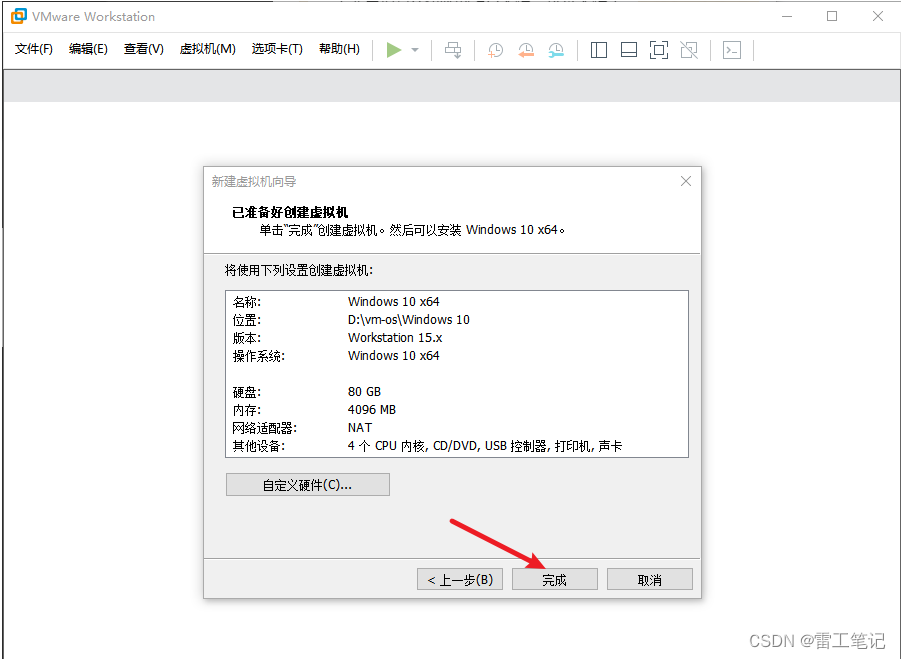Revert to snapshot toolbar icon
The image size is (901, 659).
(525, 50)
